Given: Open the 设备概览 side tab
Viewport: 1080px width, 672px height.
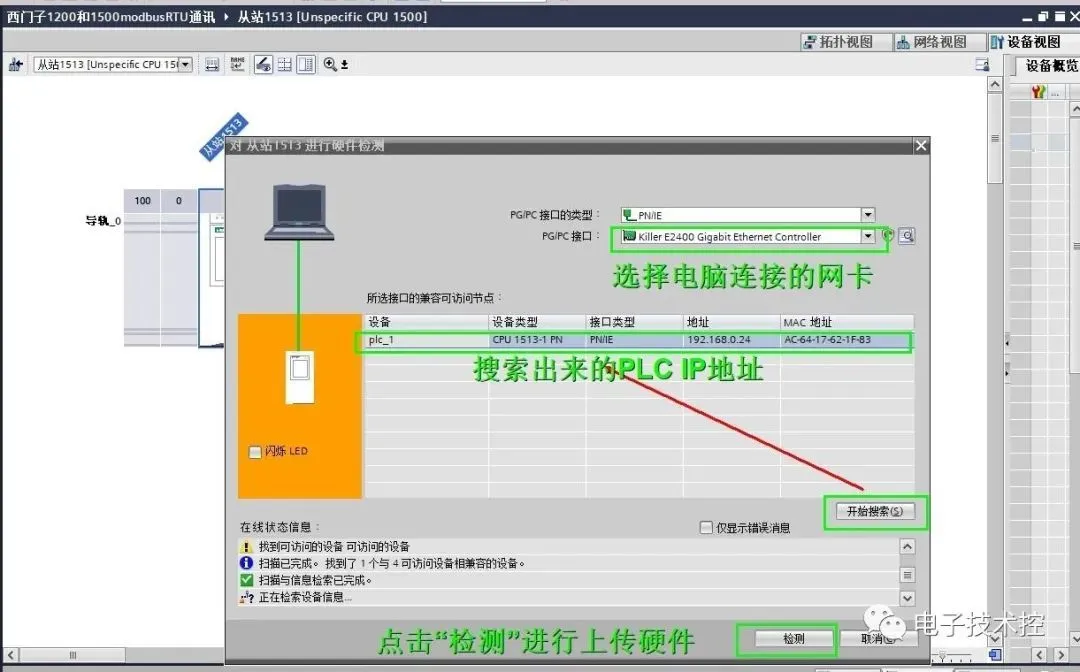Looking at the screenshot, I should click(x=1050, y=66).
